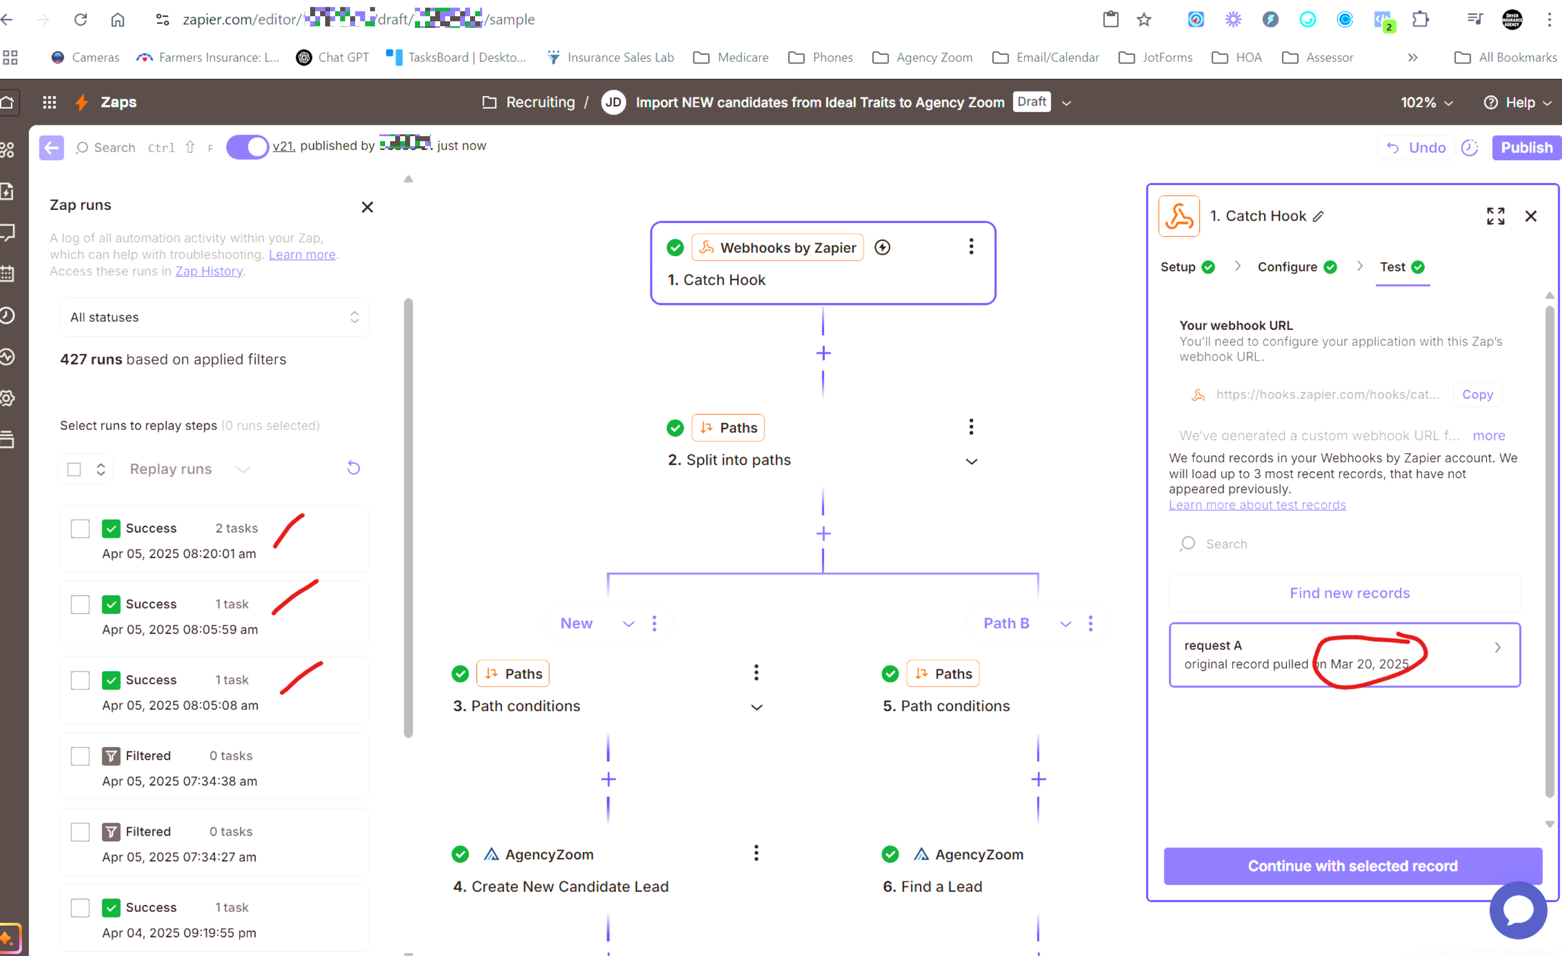Close the Zap runs panel
The height and width of the screenshot is (956, 1562).
(x=367, y=207)
